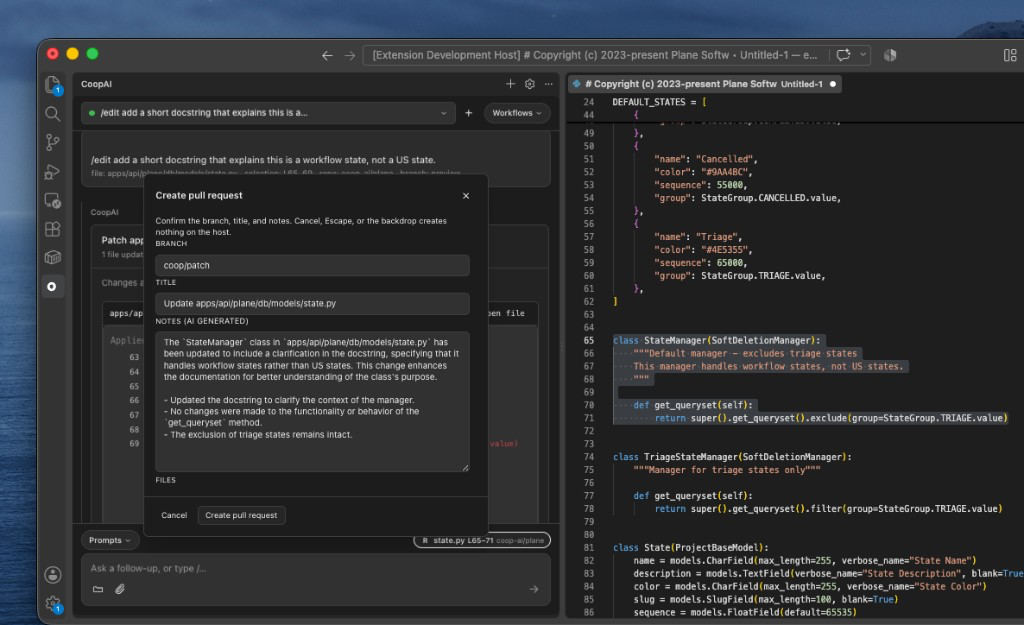
Task: Open the CoopAI panel ellipsis menu
Action: pos(549,84)
